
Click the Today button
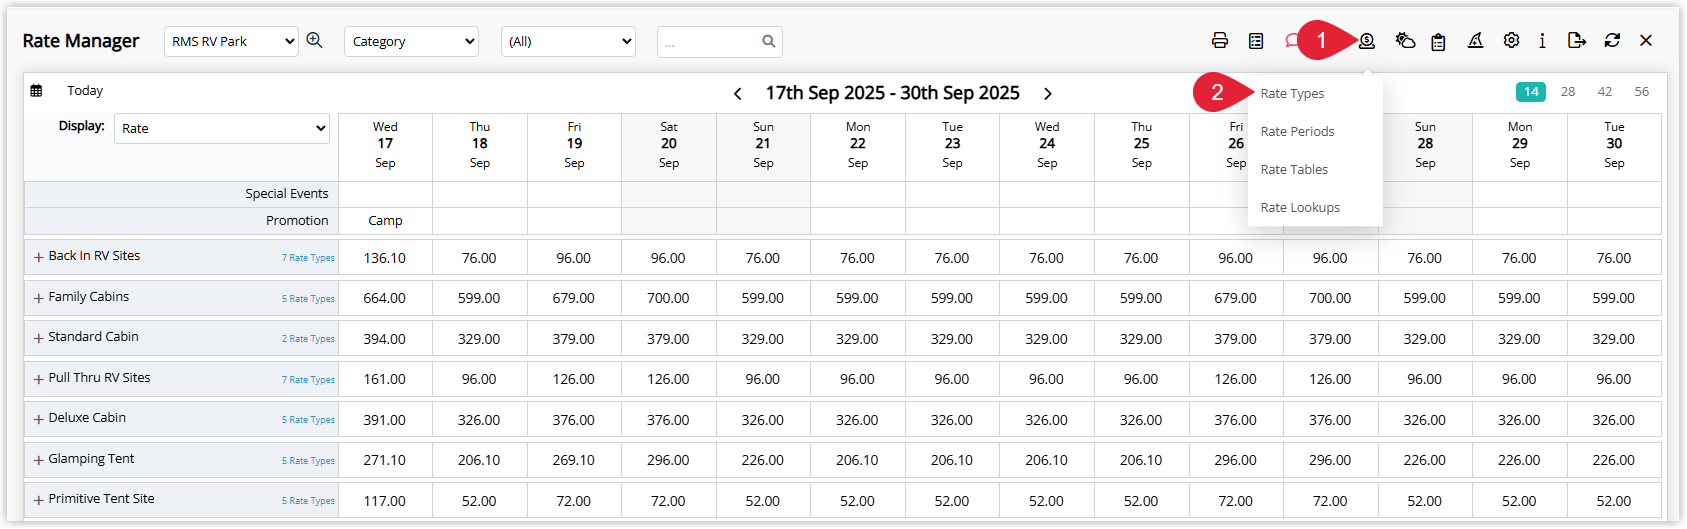(x=85, y=91)
